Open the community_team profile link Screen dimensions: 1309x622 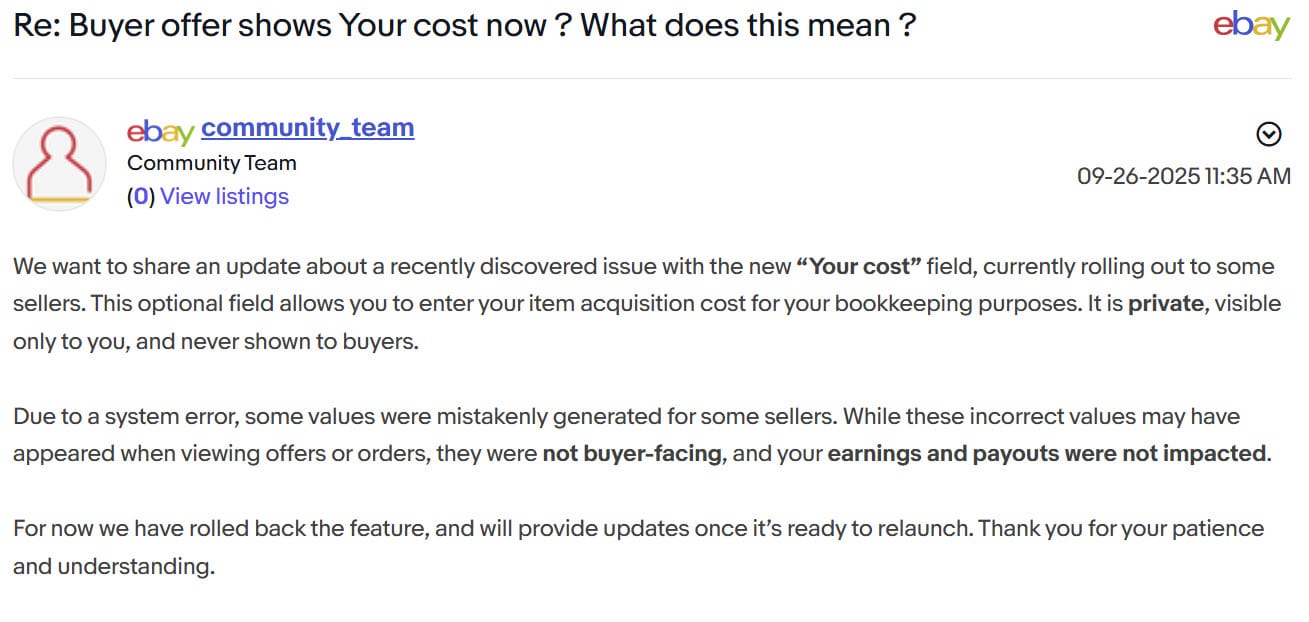[x=307, y=128]
